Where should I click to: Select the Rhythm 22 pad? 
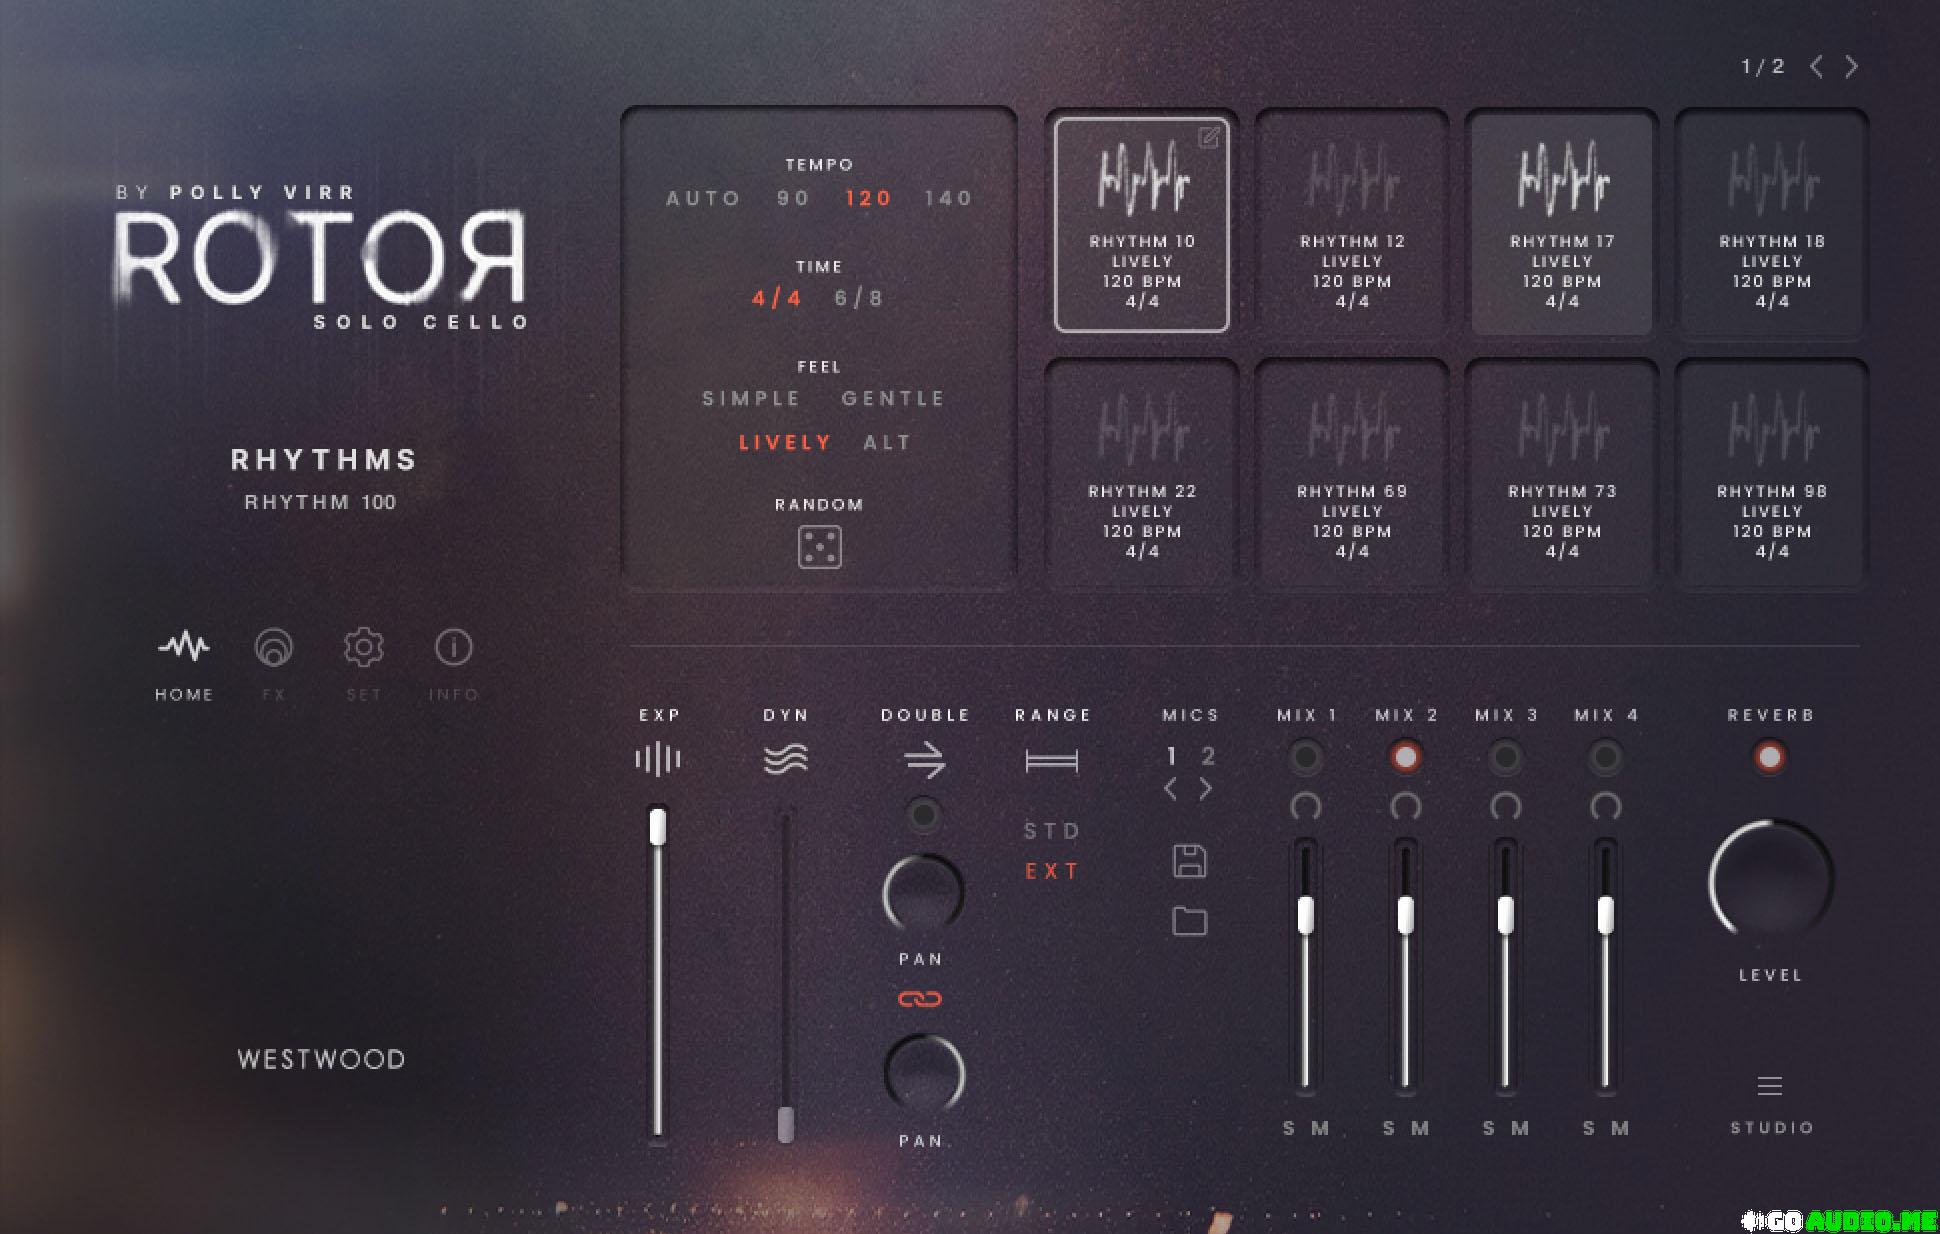[x=1142, y=473]
